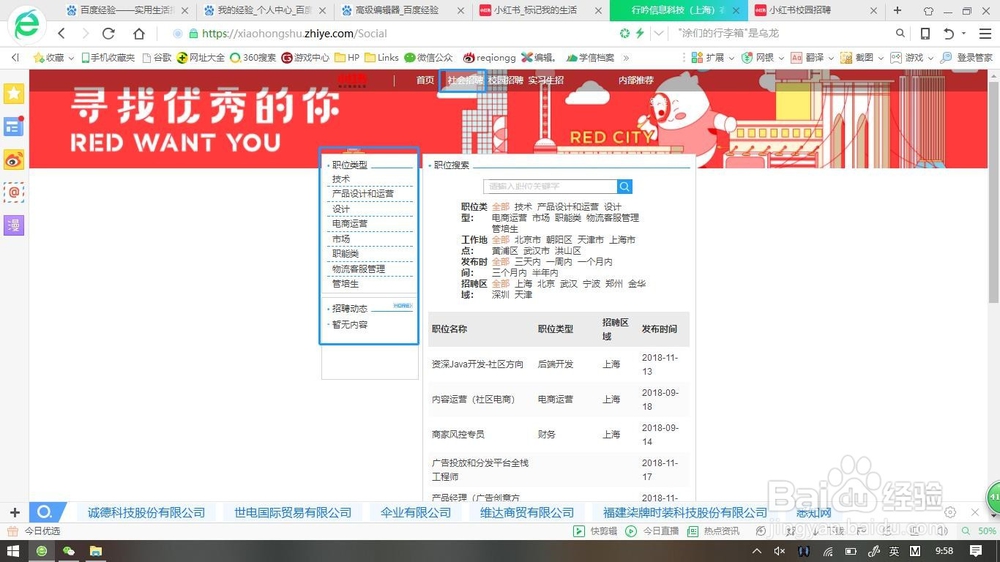Select 技术 in the 职位类型 sidebar
Screen dimensions: 1000x562
[341, 179]
